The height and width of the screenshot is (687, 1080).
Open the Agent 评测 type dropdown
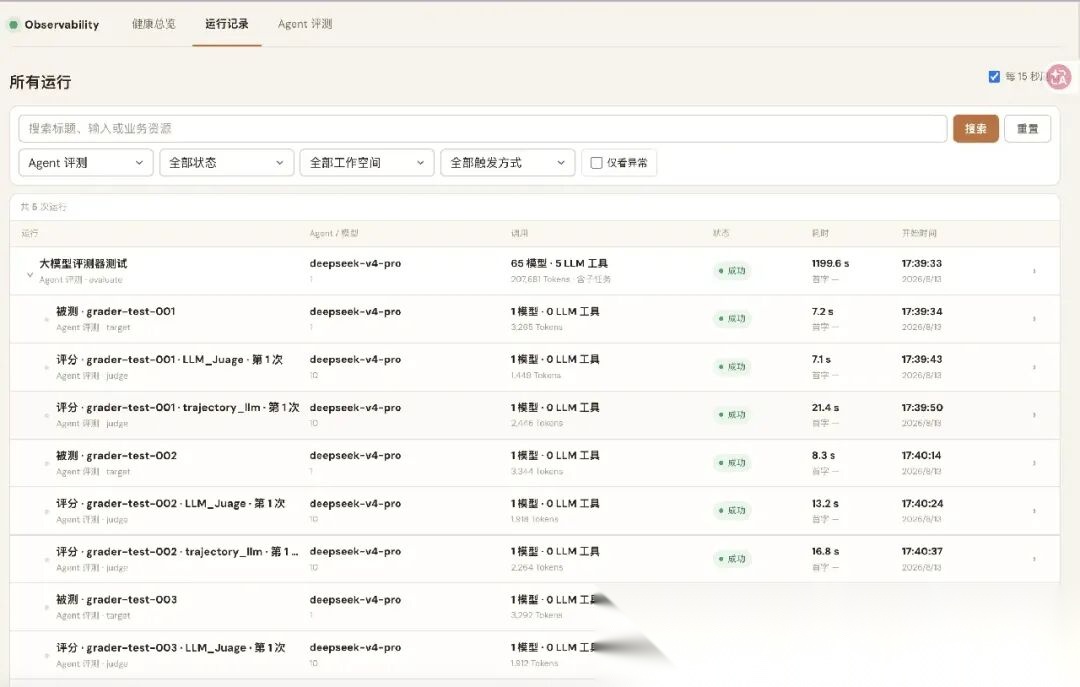click(85, 163)
